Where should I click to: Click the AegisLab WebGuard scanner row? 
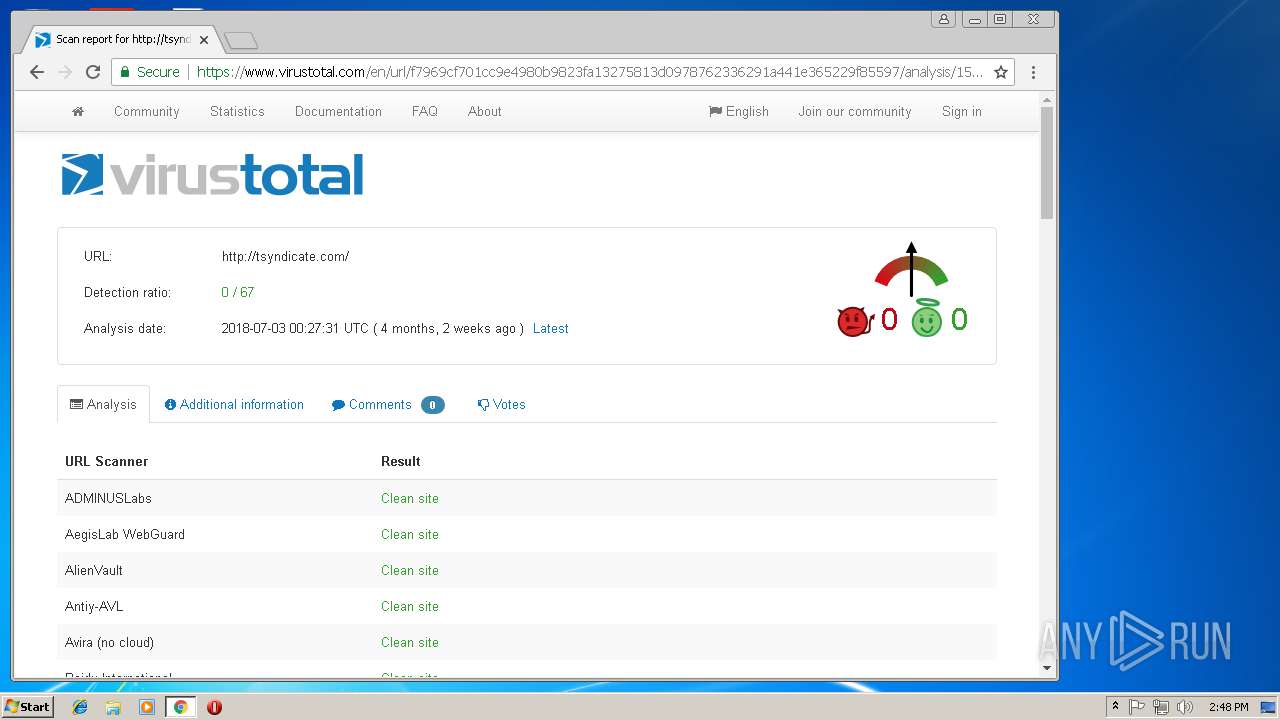(527, 534)
